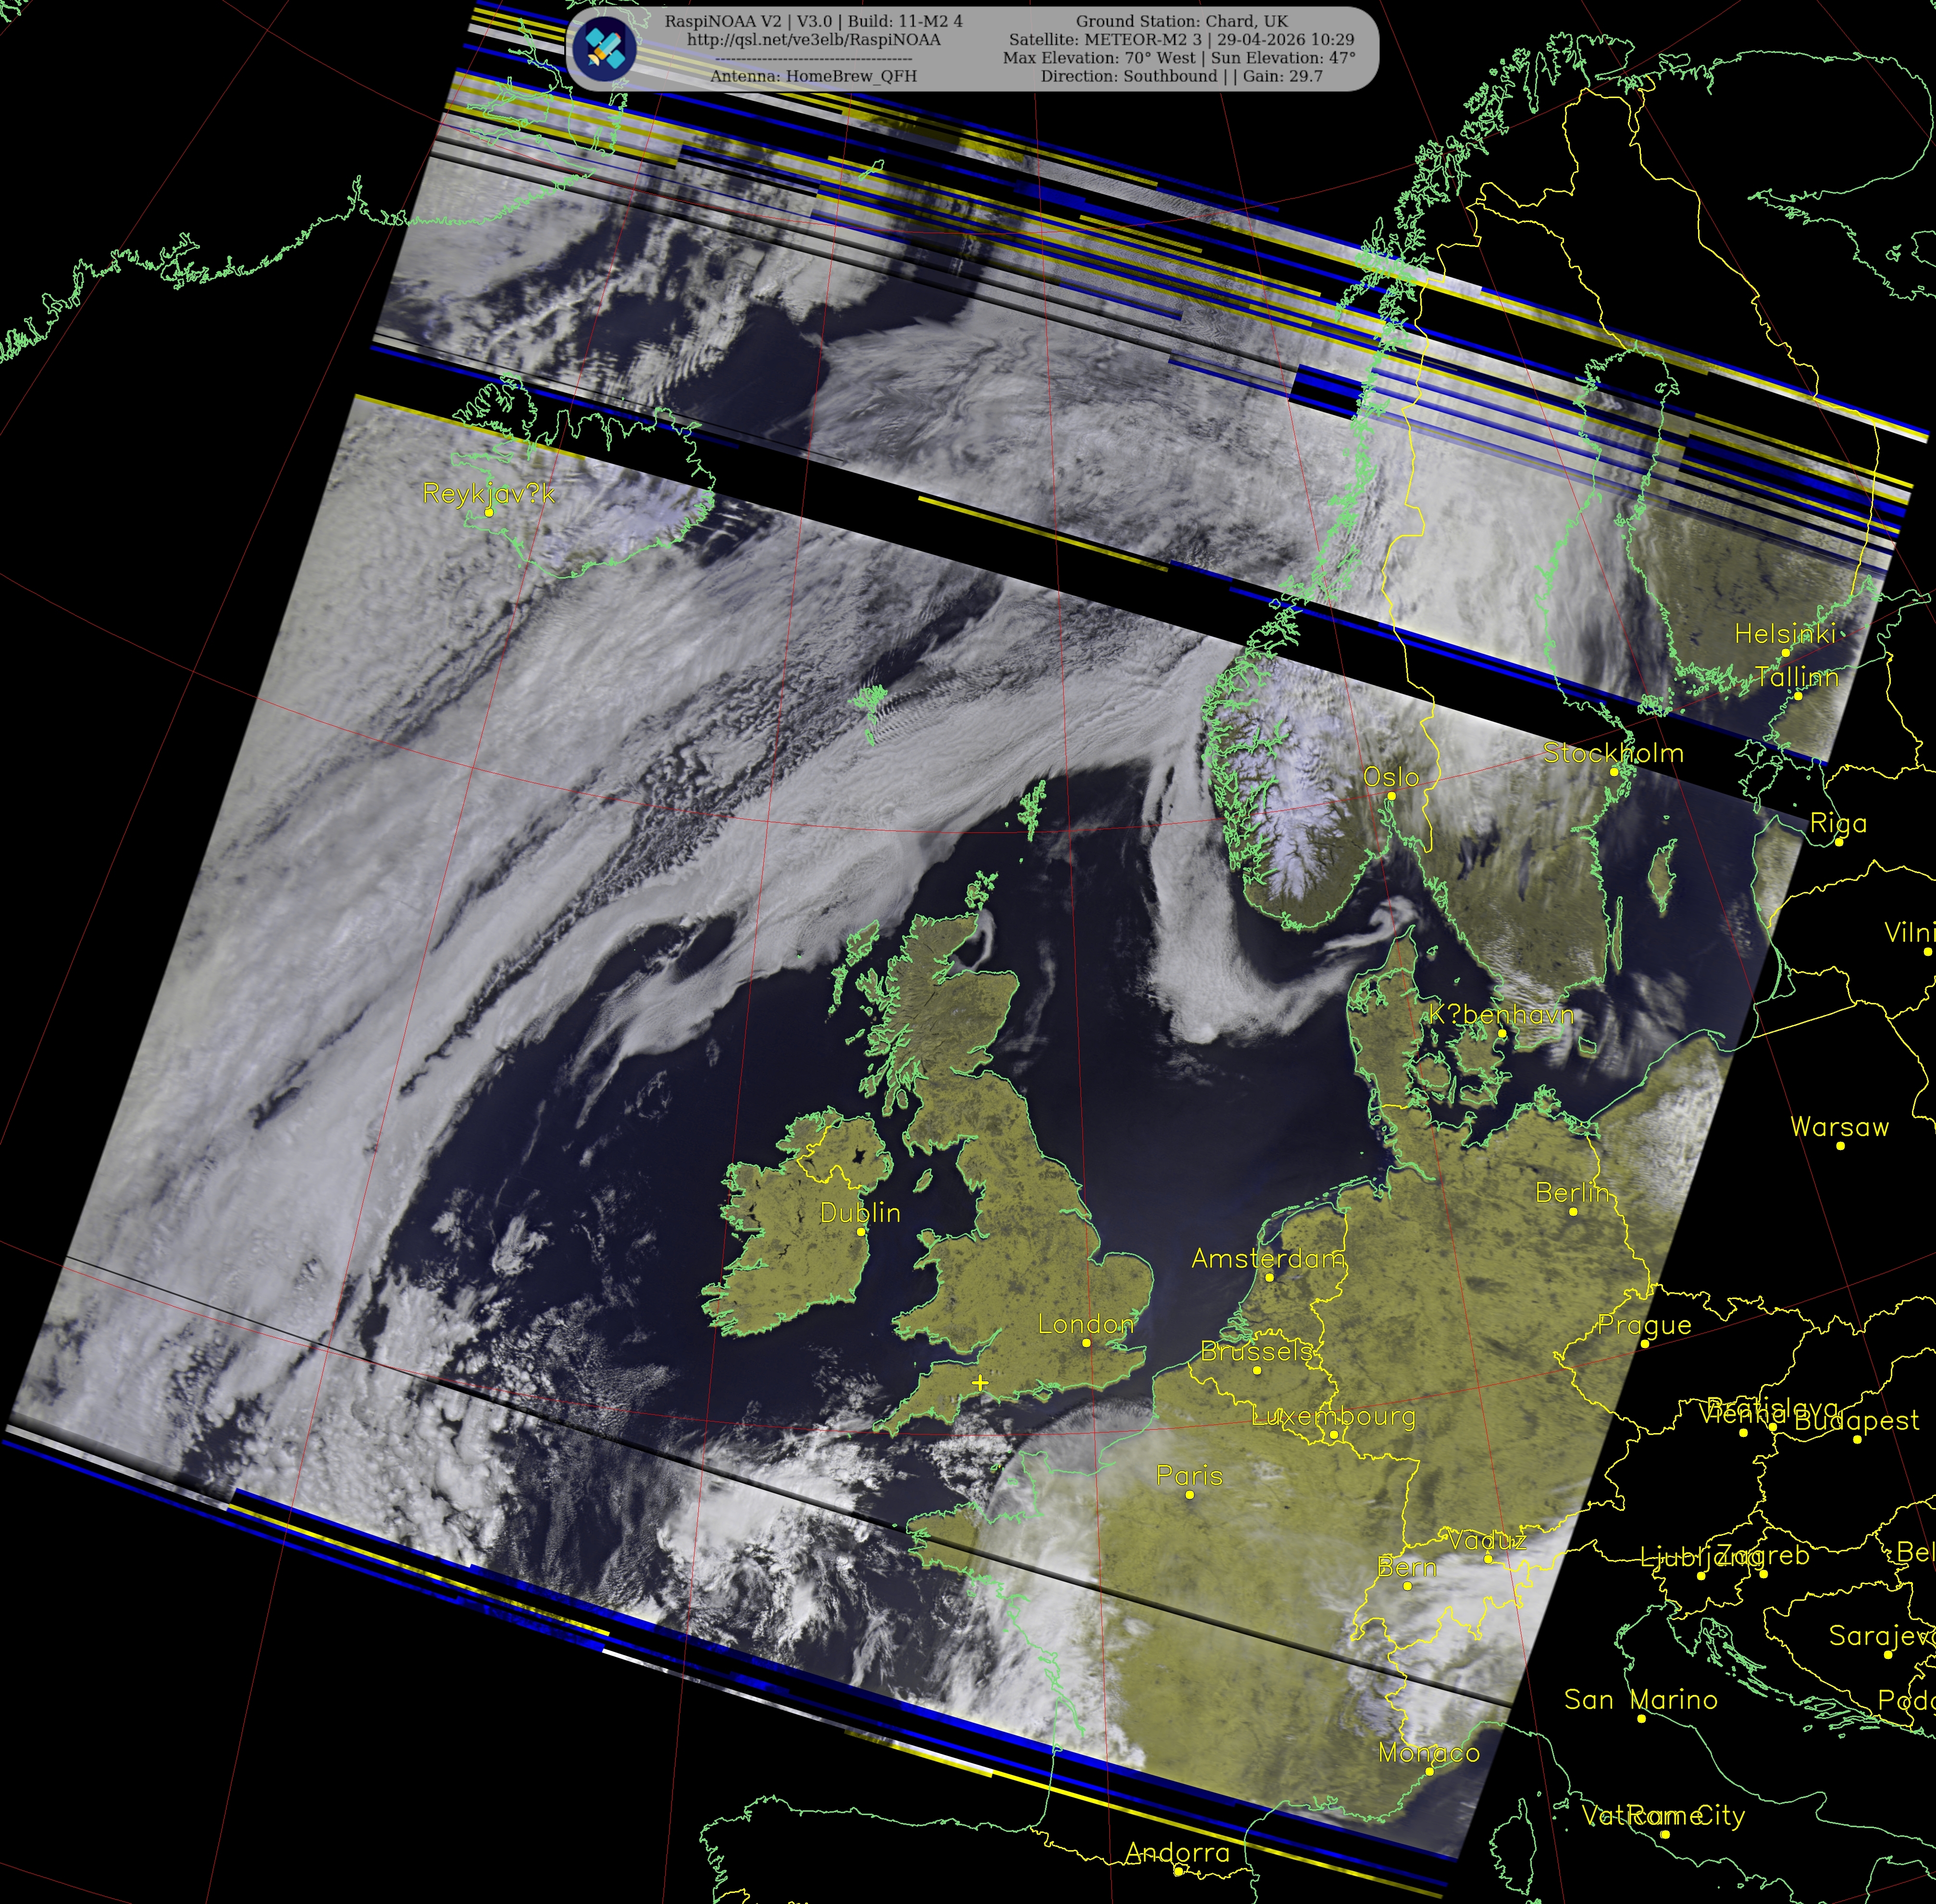Click the Helsinki city label
The height and width of the screenshot is (1904, 1936).
[1785, 634]
